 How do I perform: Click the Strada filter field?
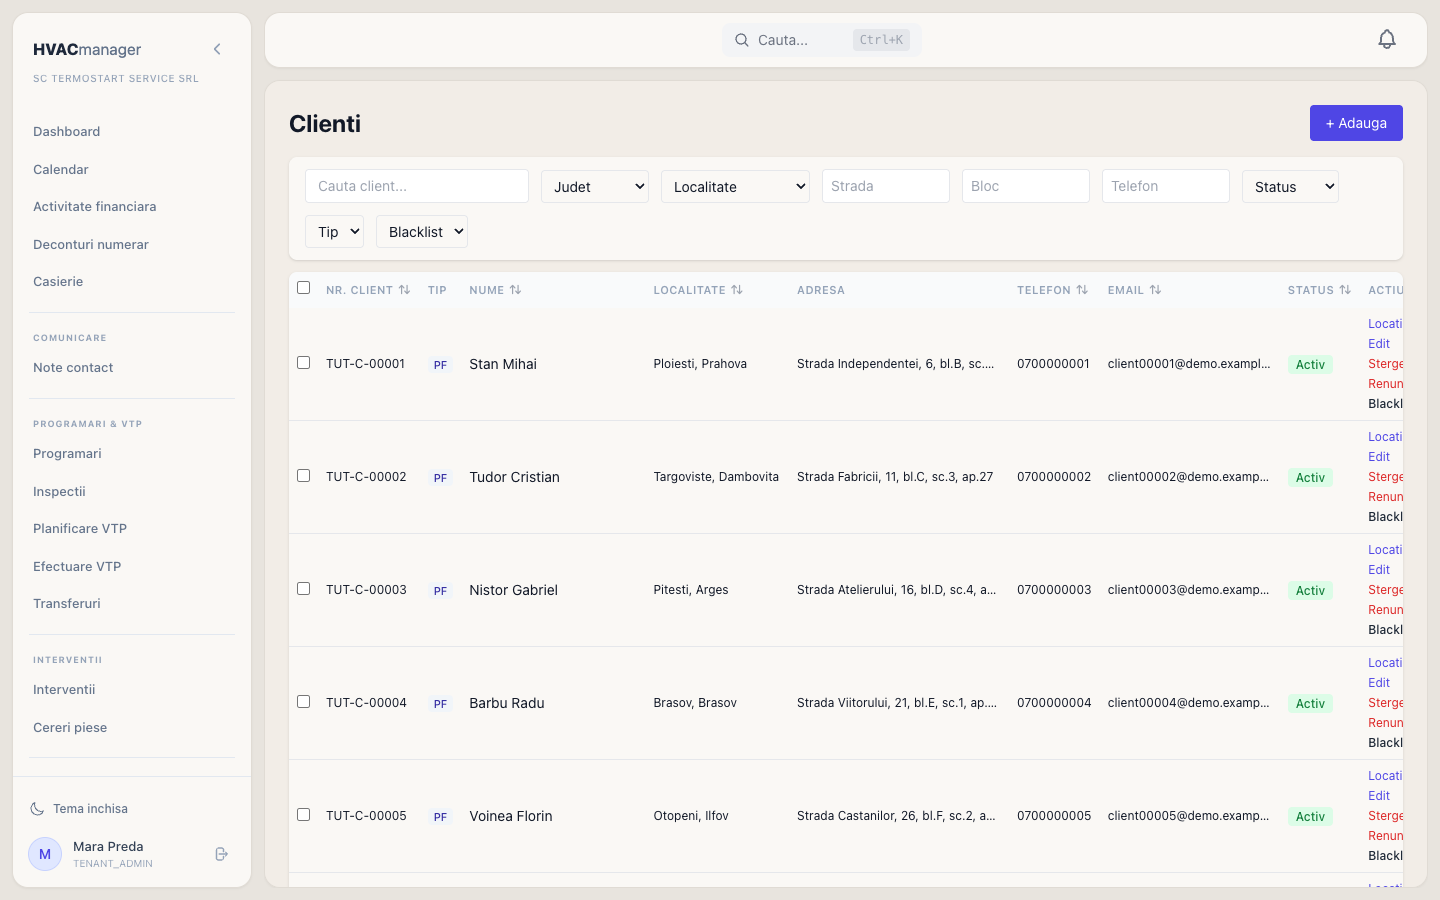(886, 186)
